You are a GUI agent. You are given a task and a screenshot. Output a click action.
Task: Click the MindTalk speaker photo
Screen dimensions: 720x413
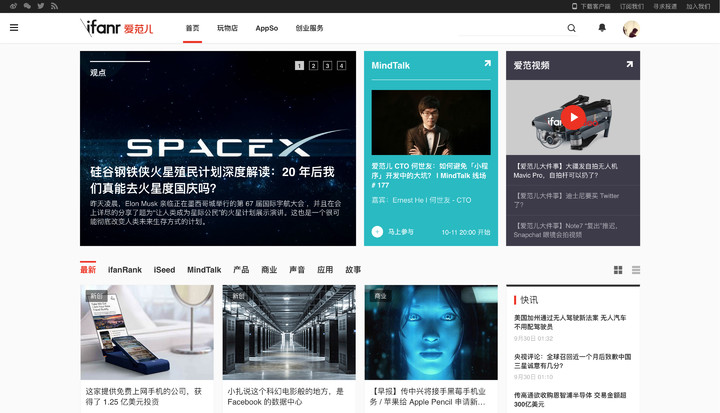click(x=431, y=122)
